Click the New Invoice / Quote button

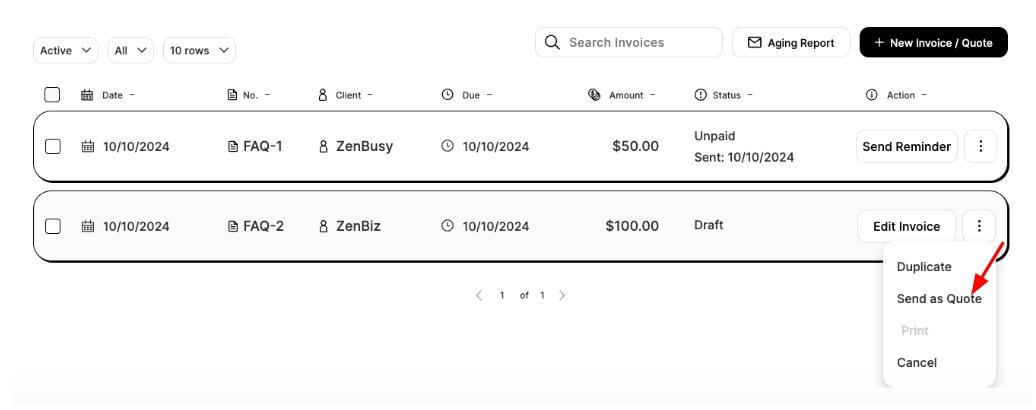pos(933,43)
